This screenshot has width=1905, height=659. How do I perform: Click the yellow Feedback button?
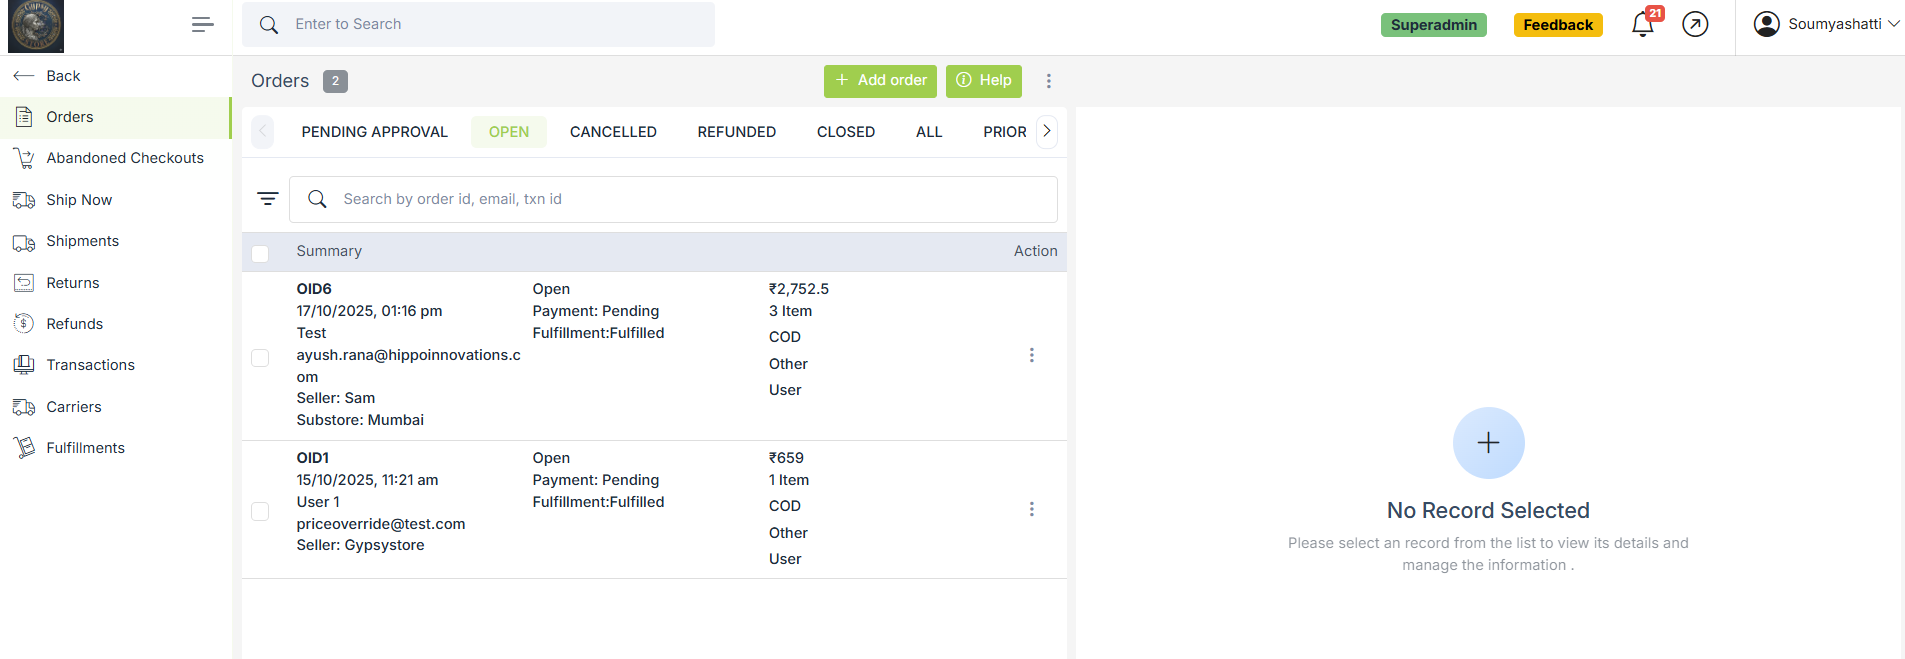click(1557, 25)
